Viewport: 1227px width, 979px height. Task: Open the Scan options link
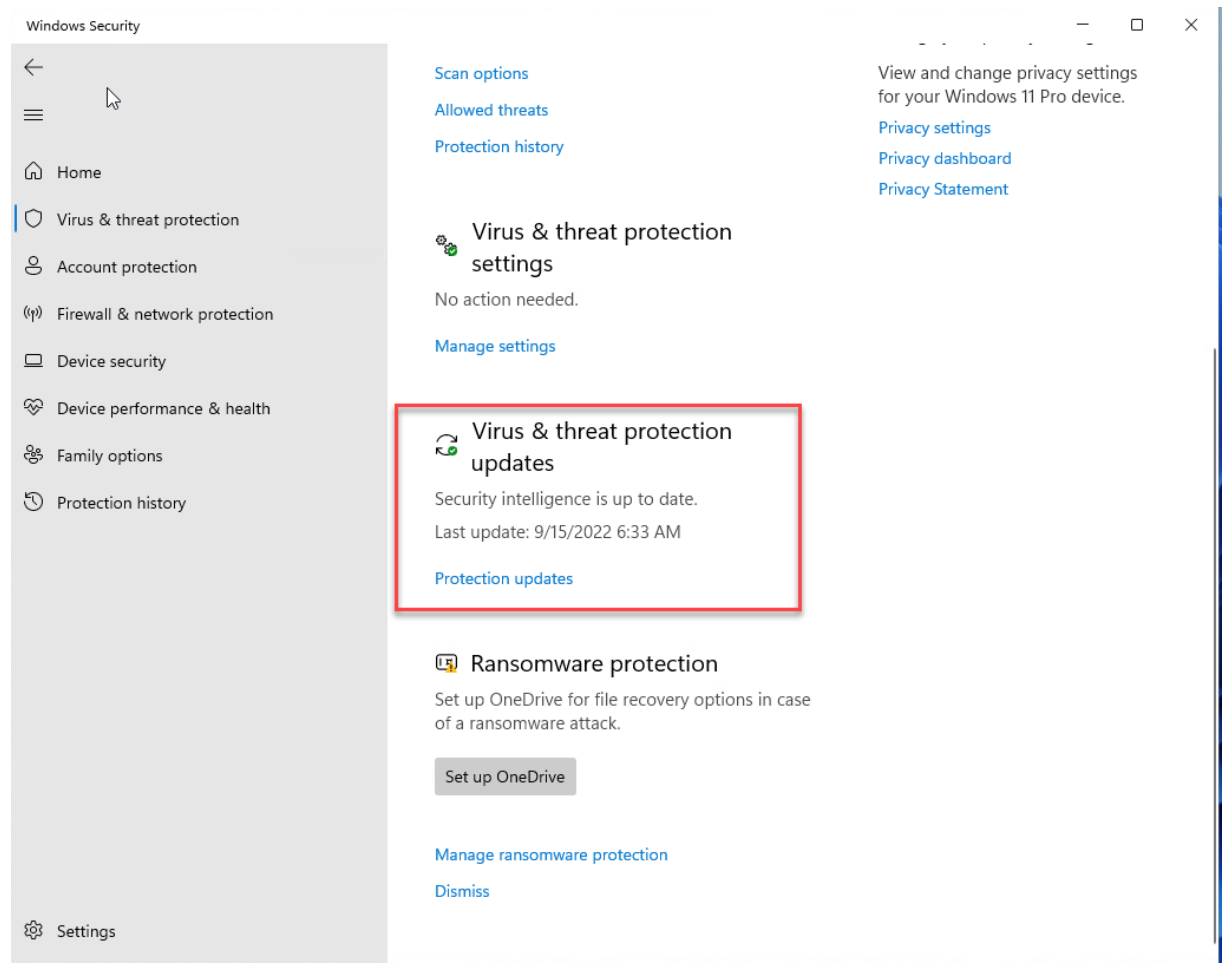click(x=481, y=73)
